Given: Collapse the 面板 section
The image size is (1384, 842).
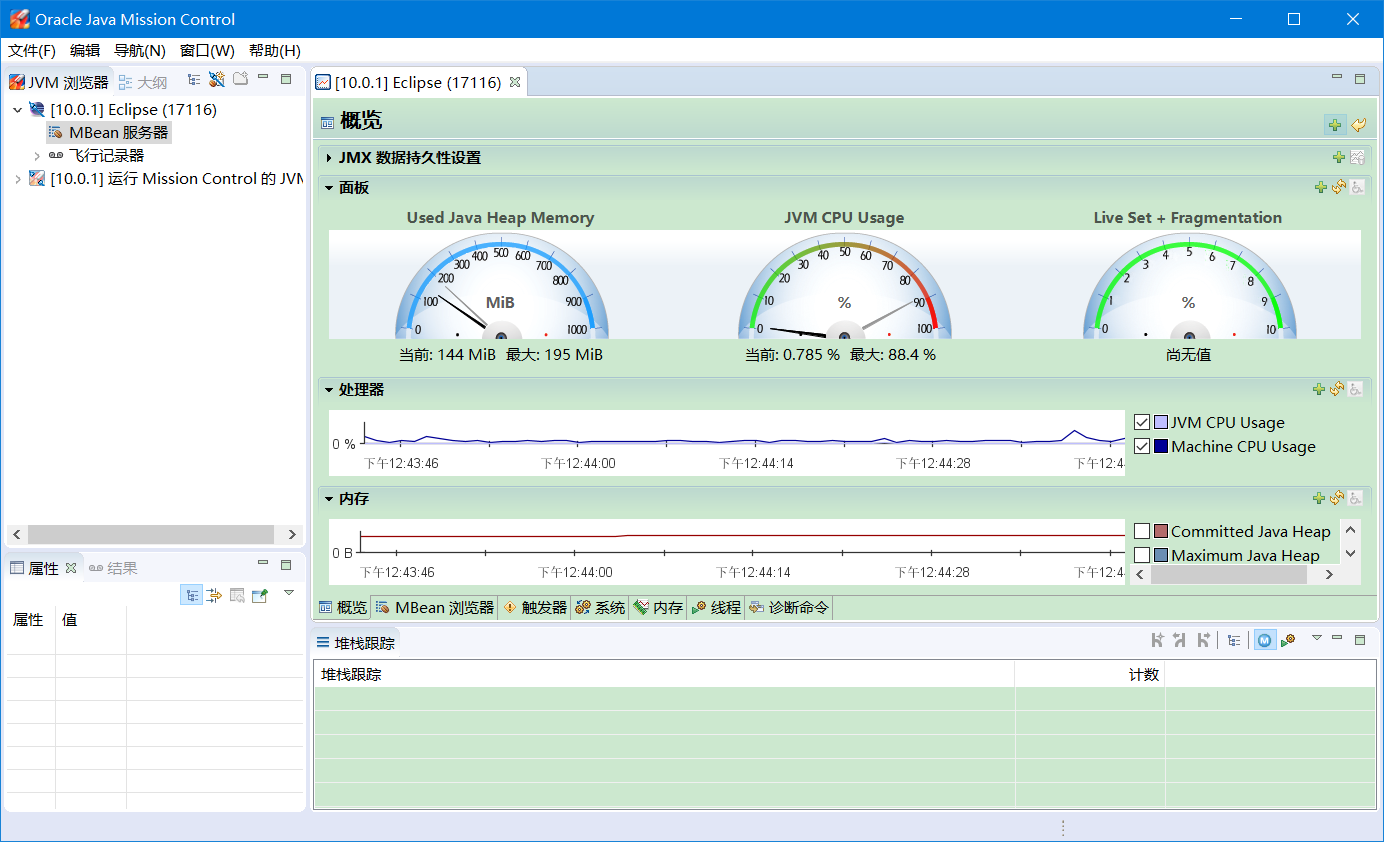Looking at the screenshot, I should (328, 187).
